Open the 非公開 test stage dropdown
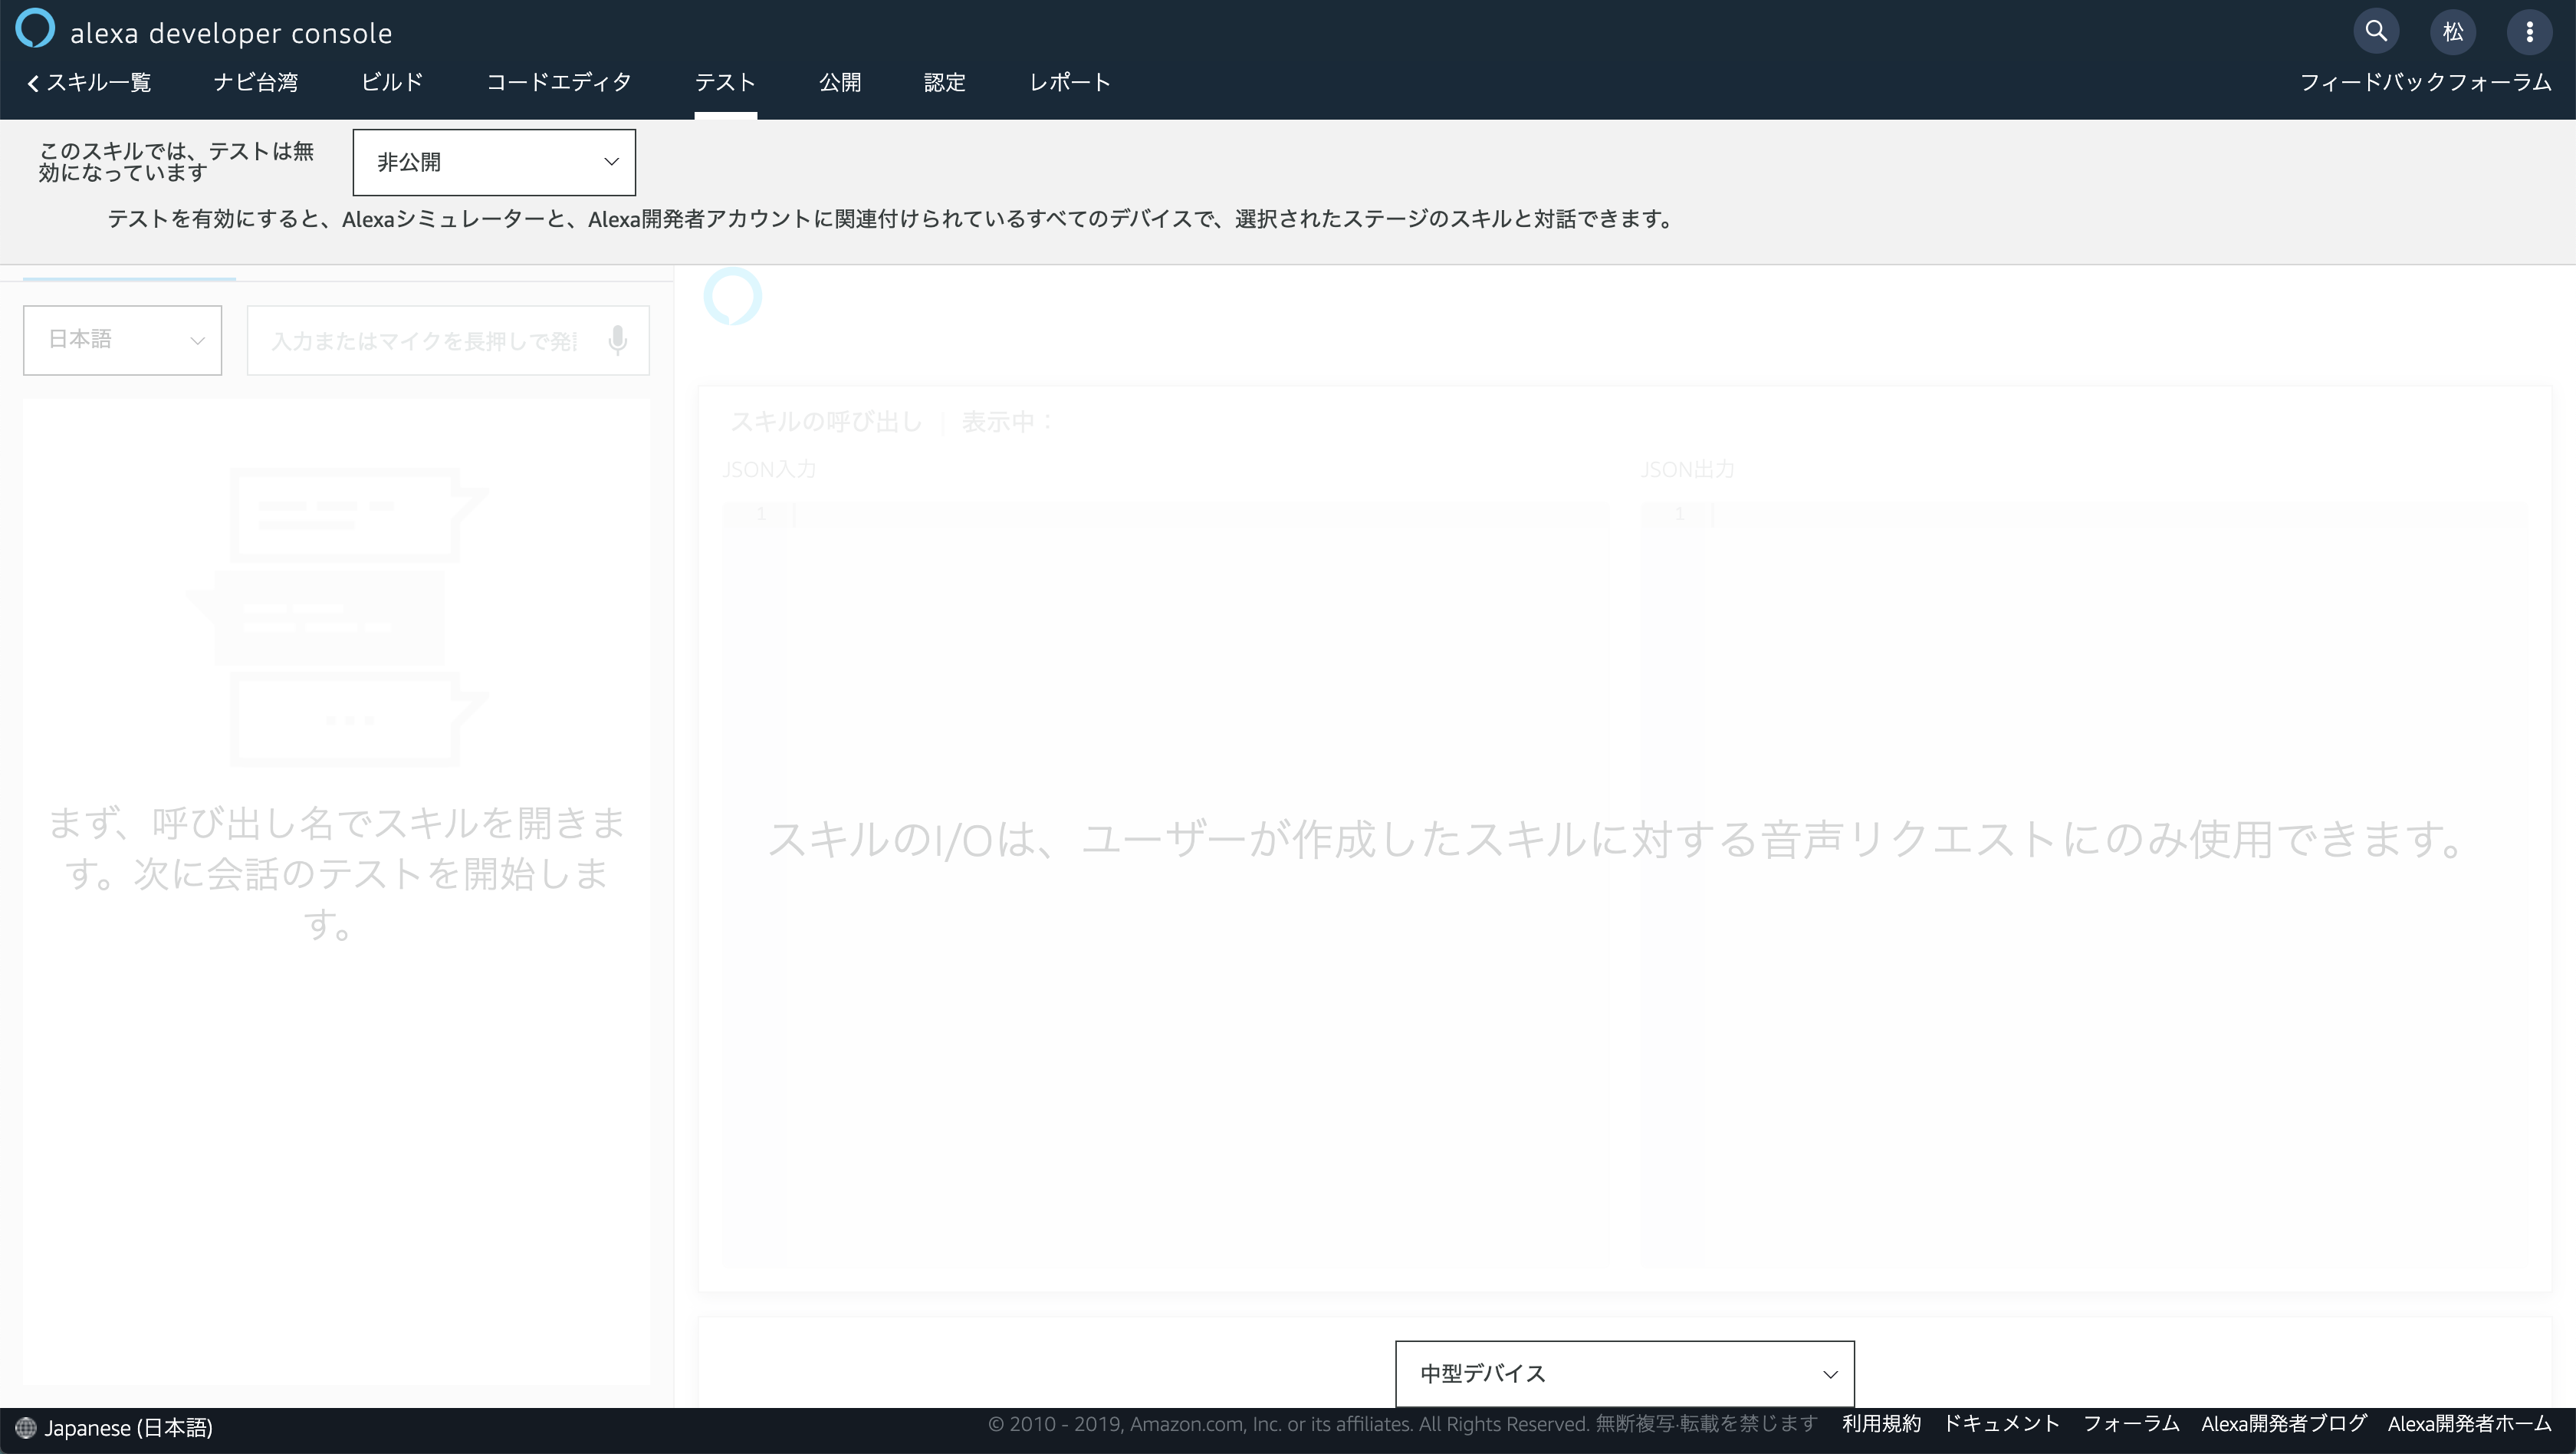This screenshot has height=1454, width=2576. (x=494, y=162)
